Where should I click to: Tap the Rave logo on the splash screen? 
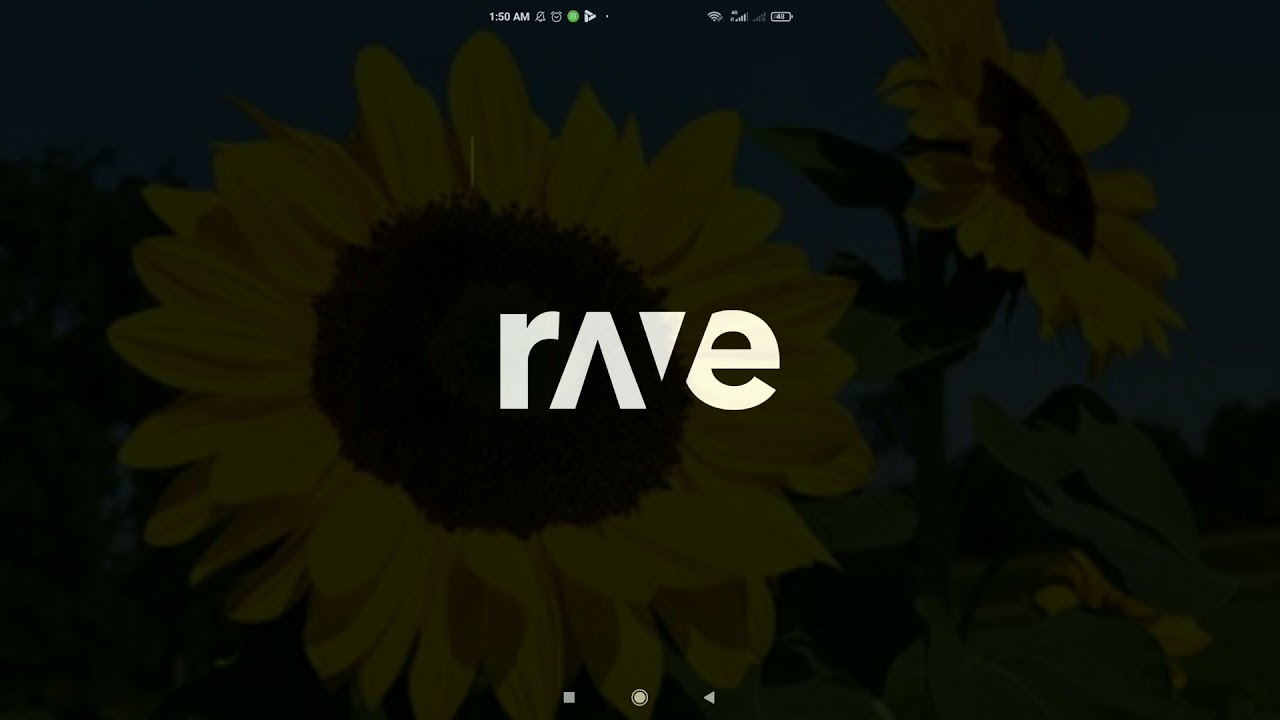click(x=639, y=361)
